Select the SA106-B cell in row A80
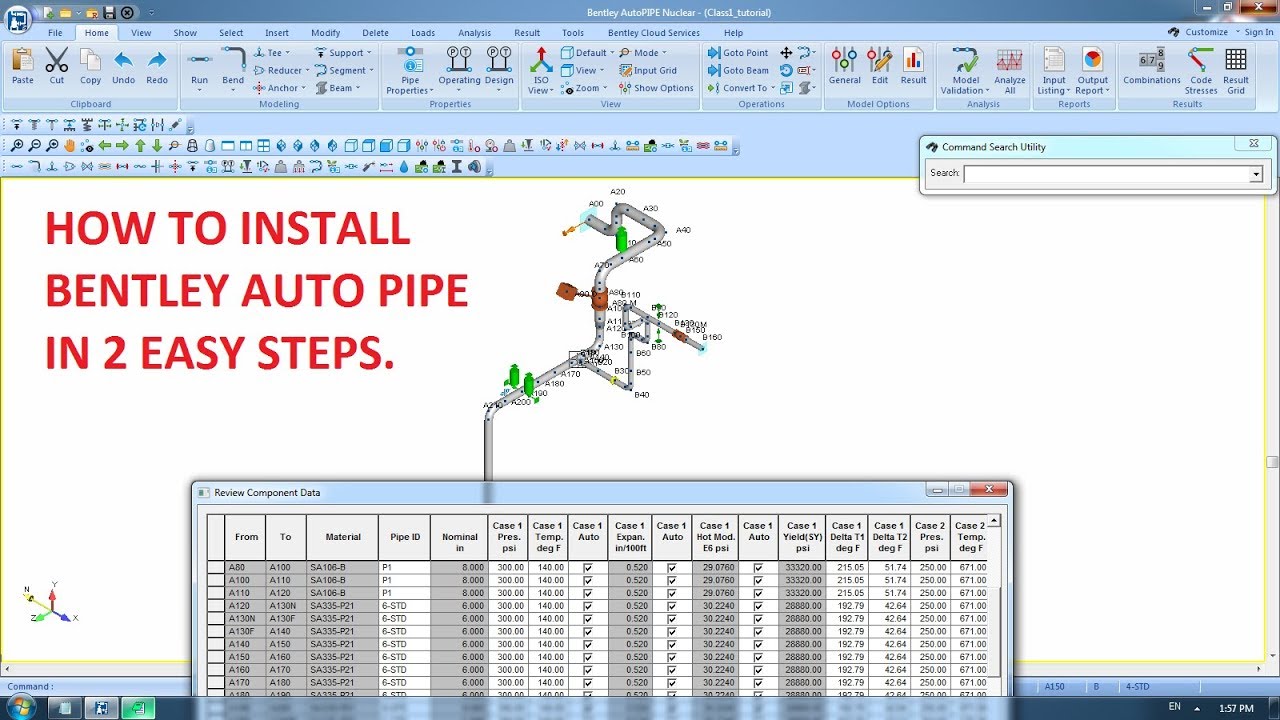The width and height of the screenshot is (1280, 720). (x=343, y=567)
